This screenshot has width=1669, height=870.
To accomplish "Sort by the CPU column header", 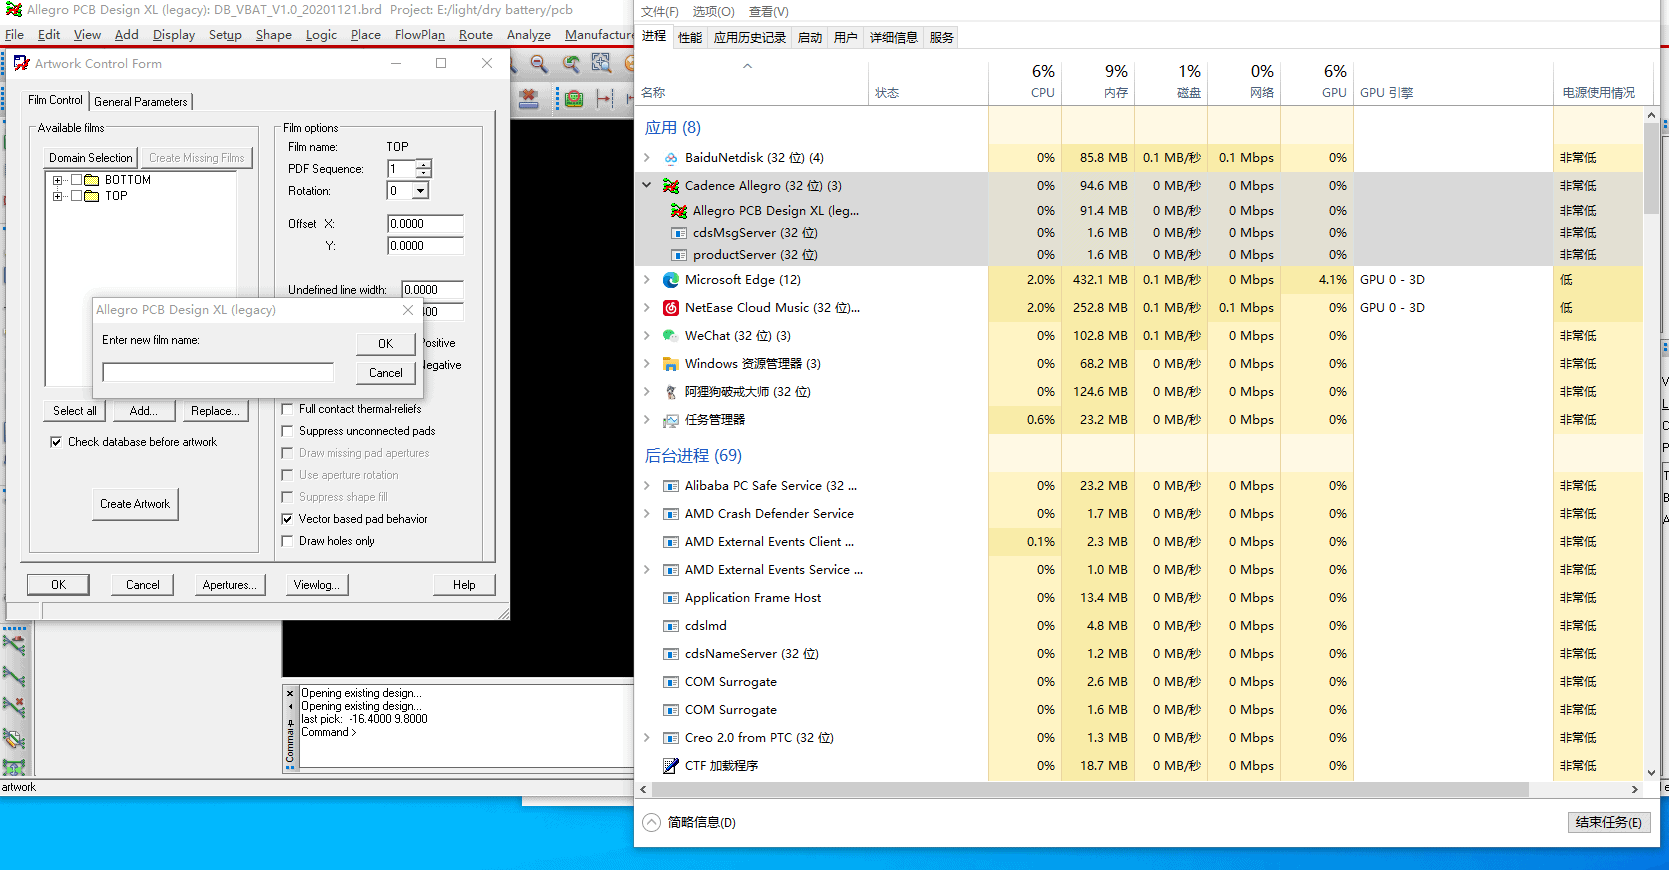I will click(x=1025, y=82).
